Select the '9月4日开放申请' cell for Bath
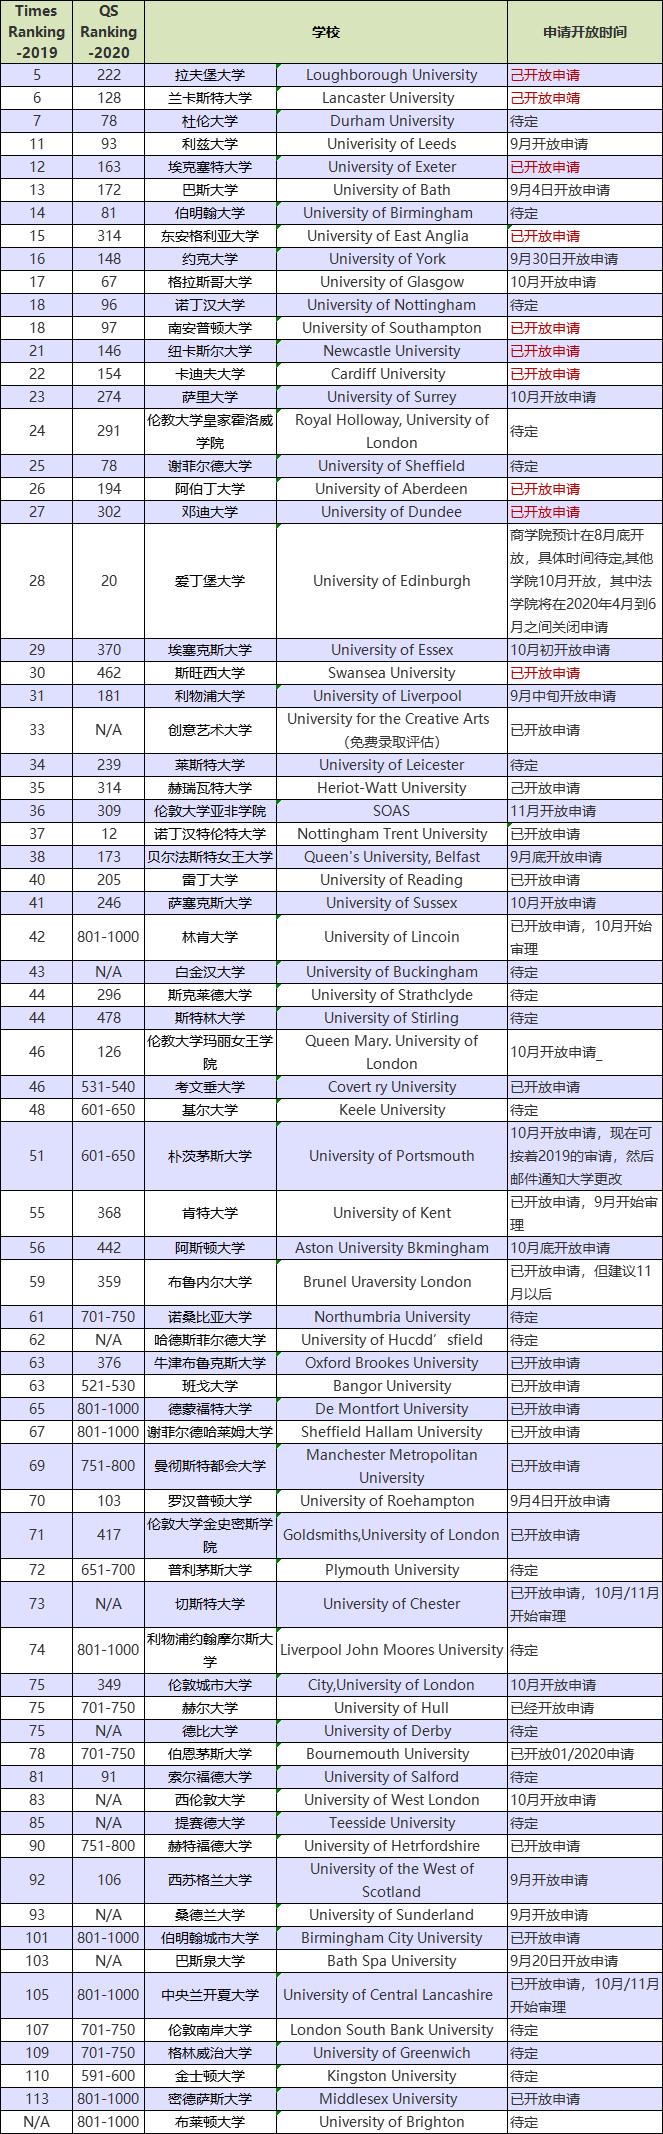Image resolution: width=663 pixels, height=2134 pixels. click(x=585, y=190)
